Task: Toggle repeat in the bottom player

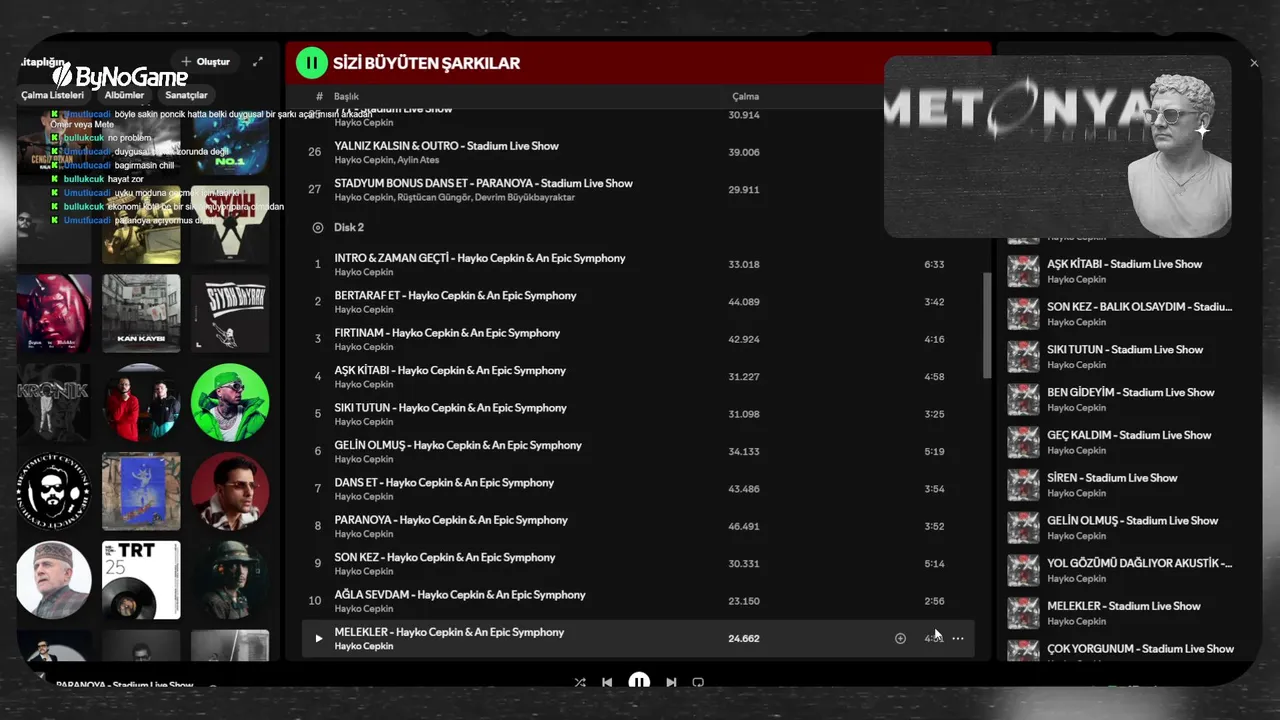Action: point(698,682)
